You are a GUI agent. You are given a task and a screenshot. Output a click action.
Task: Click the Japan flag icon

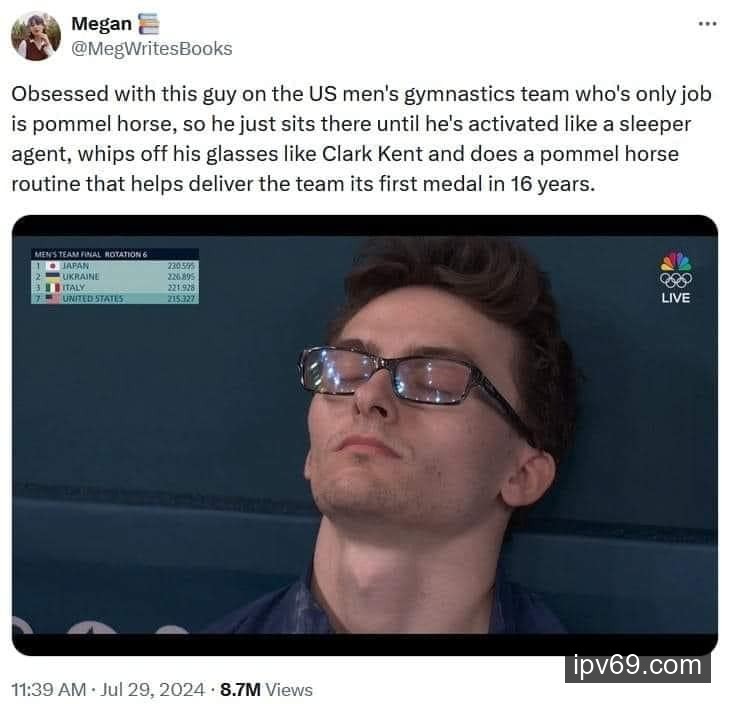[x=53, y=266]
